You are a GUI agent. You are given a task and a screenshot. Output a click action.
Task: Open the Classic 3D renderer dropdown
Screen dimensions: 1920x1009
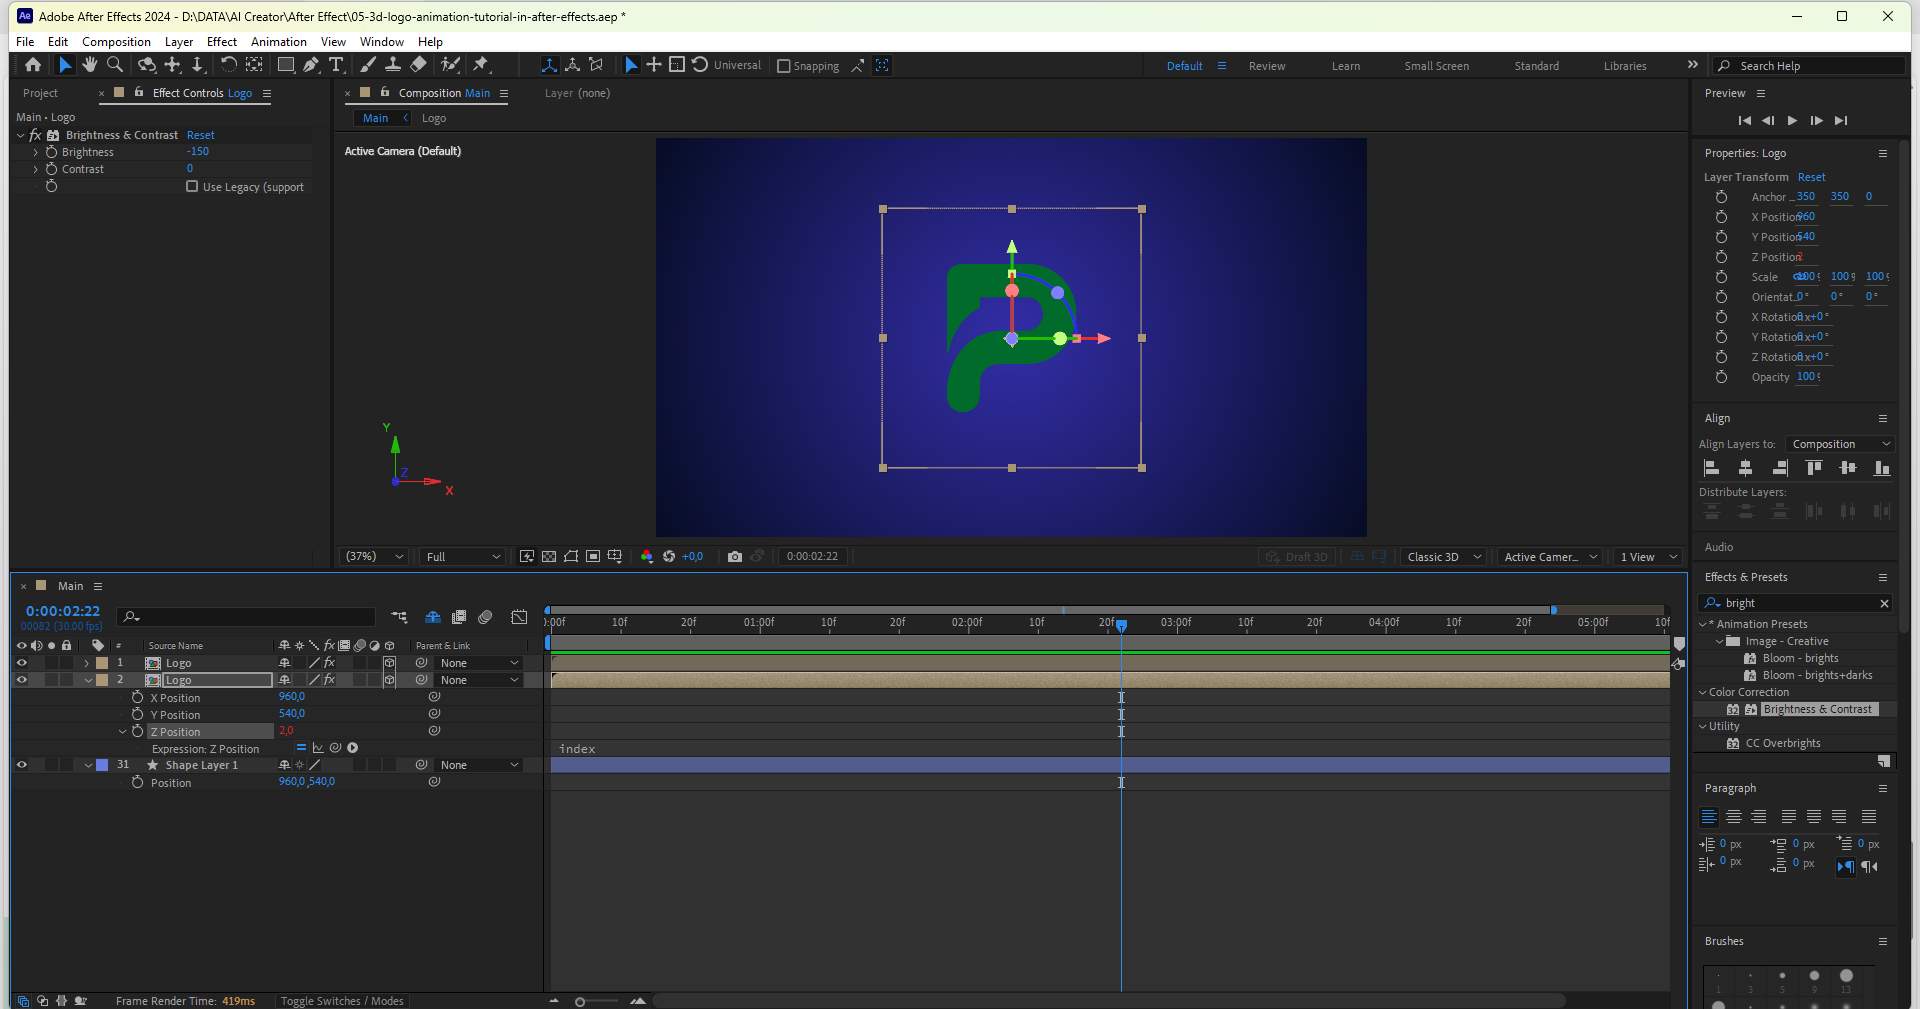[x=1443, y=557]
